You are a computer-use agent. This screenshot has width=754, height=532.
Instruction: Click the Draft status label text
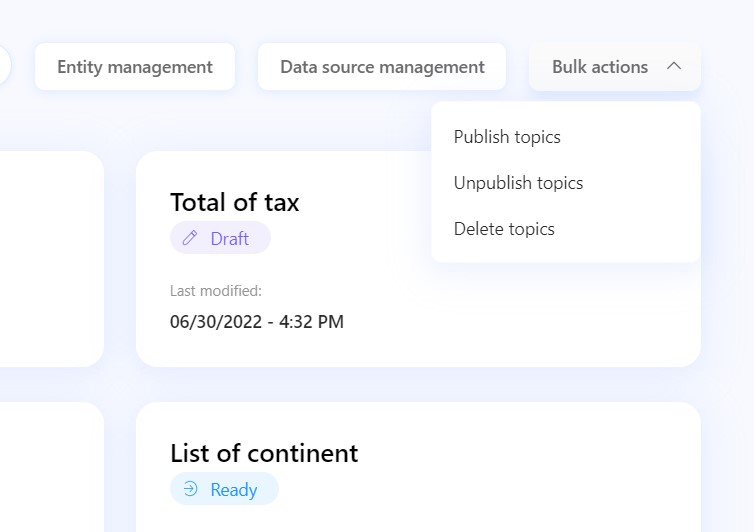click(x=229, y=239)
